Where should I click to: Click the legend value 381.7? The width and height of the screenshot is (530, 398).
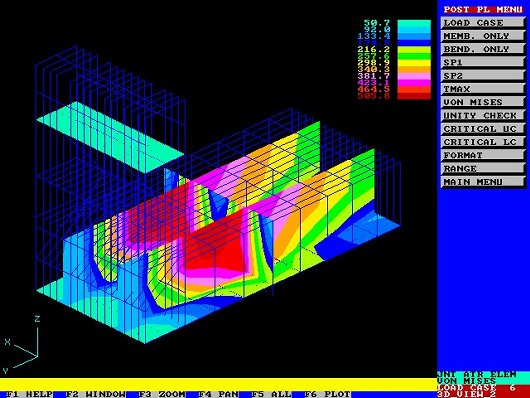coord(374,76)
